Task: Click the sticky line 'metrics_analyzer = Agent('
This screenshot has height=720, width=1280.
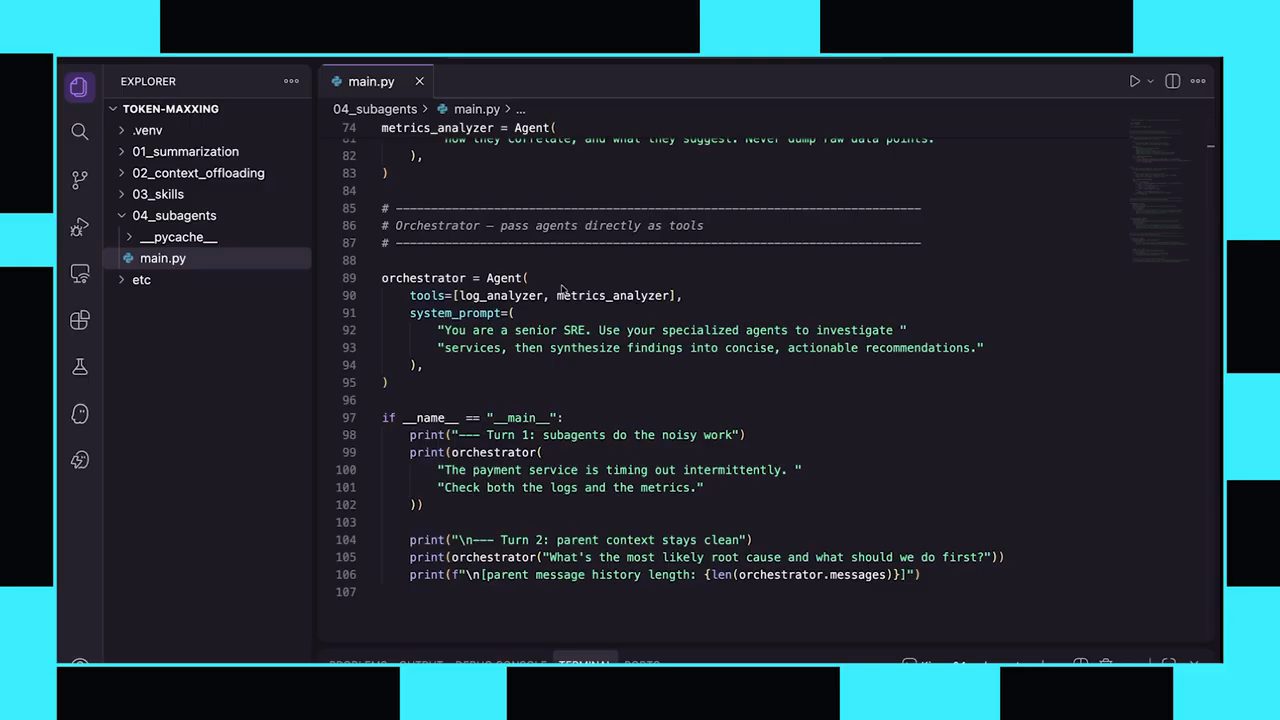Action: click(x=468, y=128)
